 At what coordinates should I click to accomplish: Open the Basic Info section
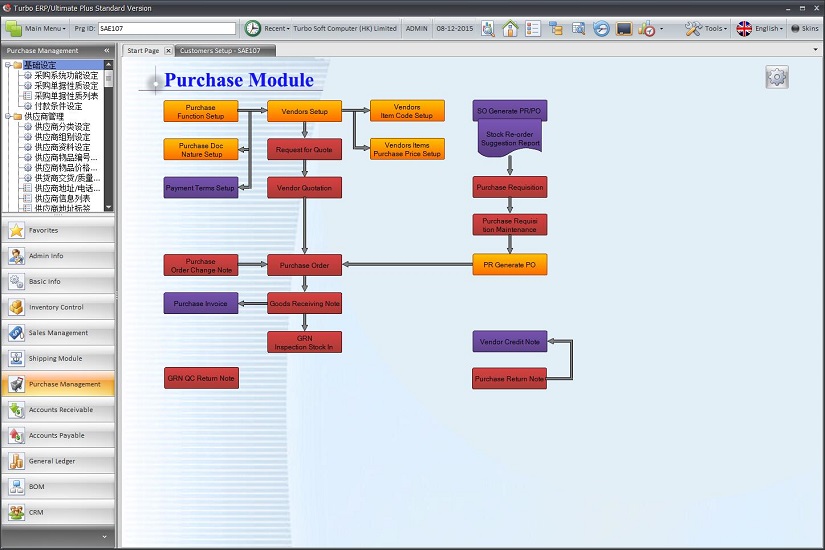coord(58,282)
